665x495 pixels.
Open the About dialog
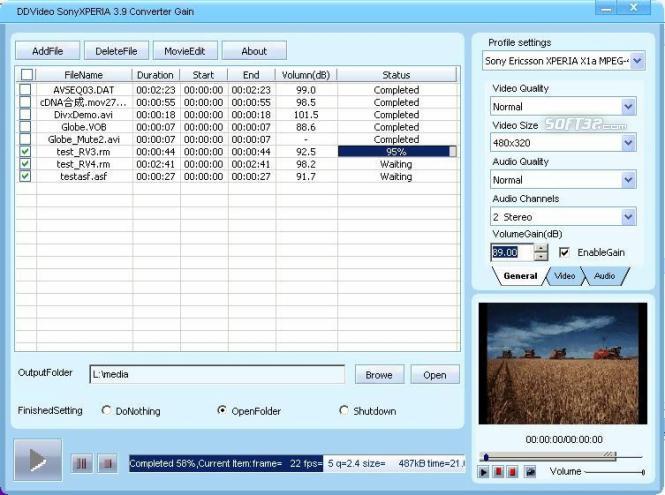(254, 51)
